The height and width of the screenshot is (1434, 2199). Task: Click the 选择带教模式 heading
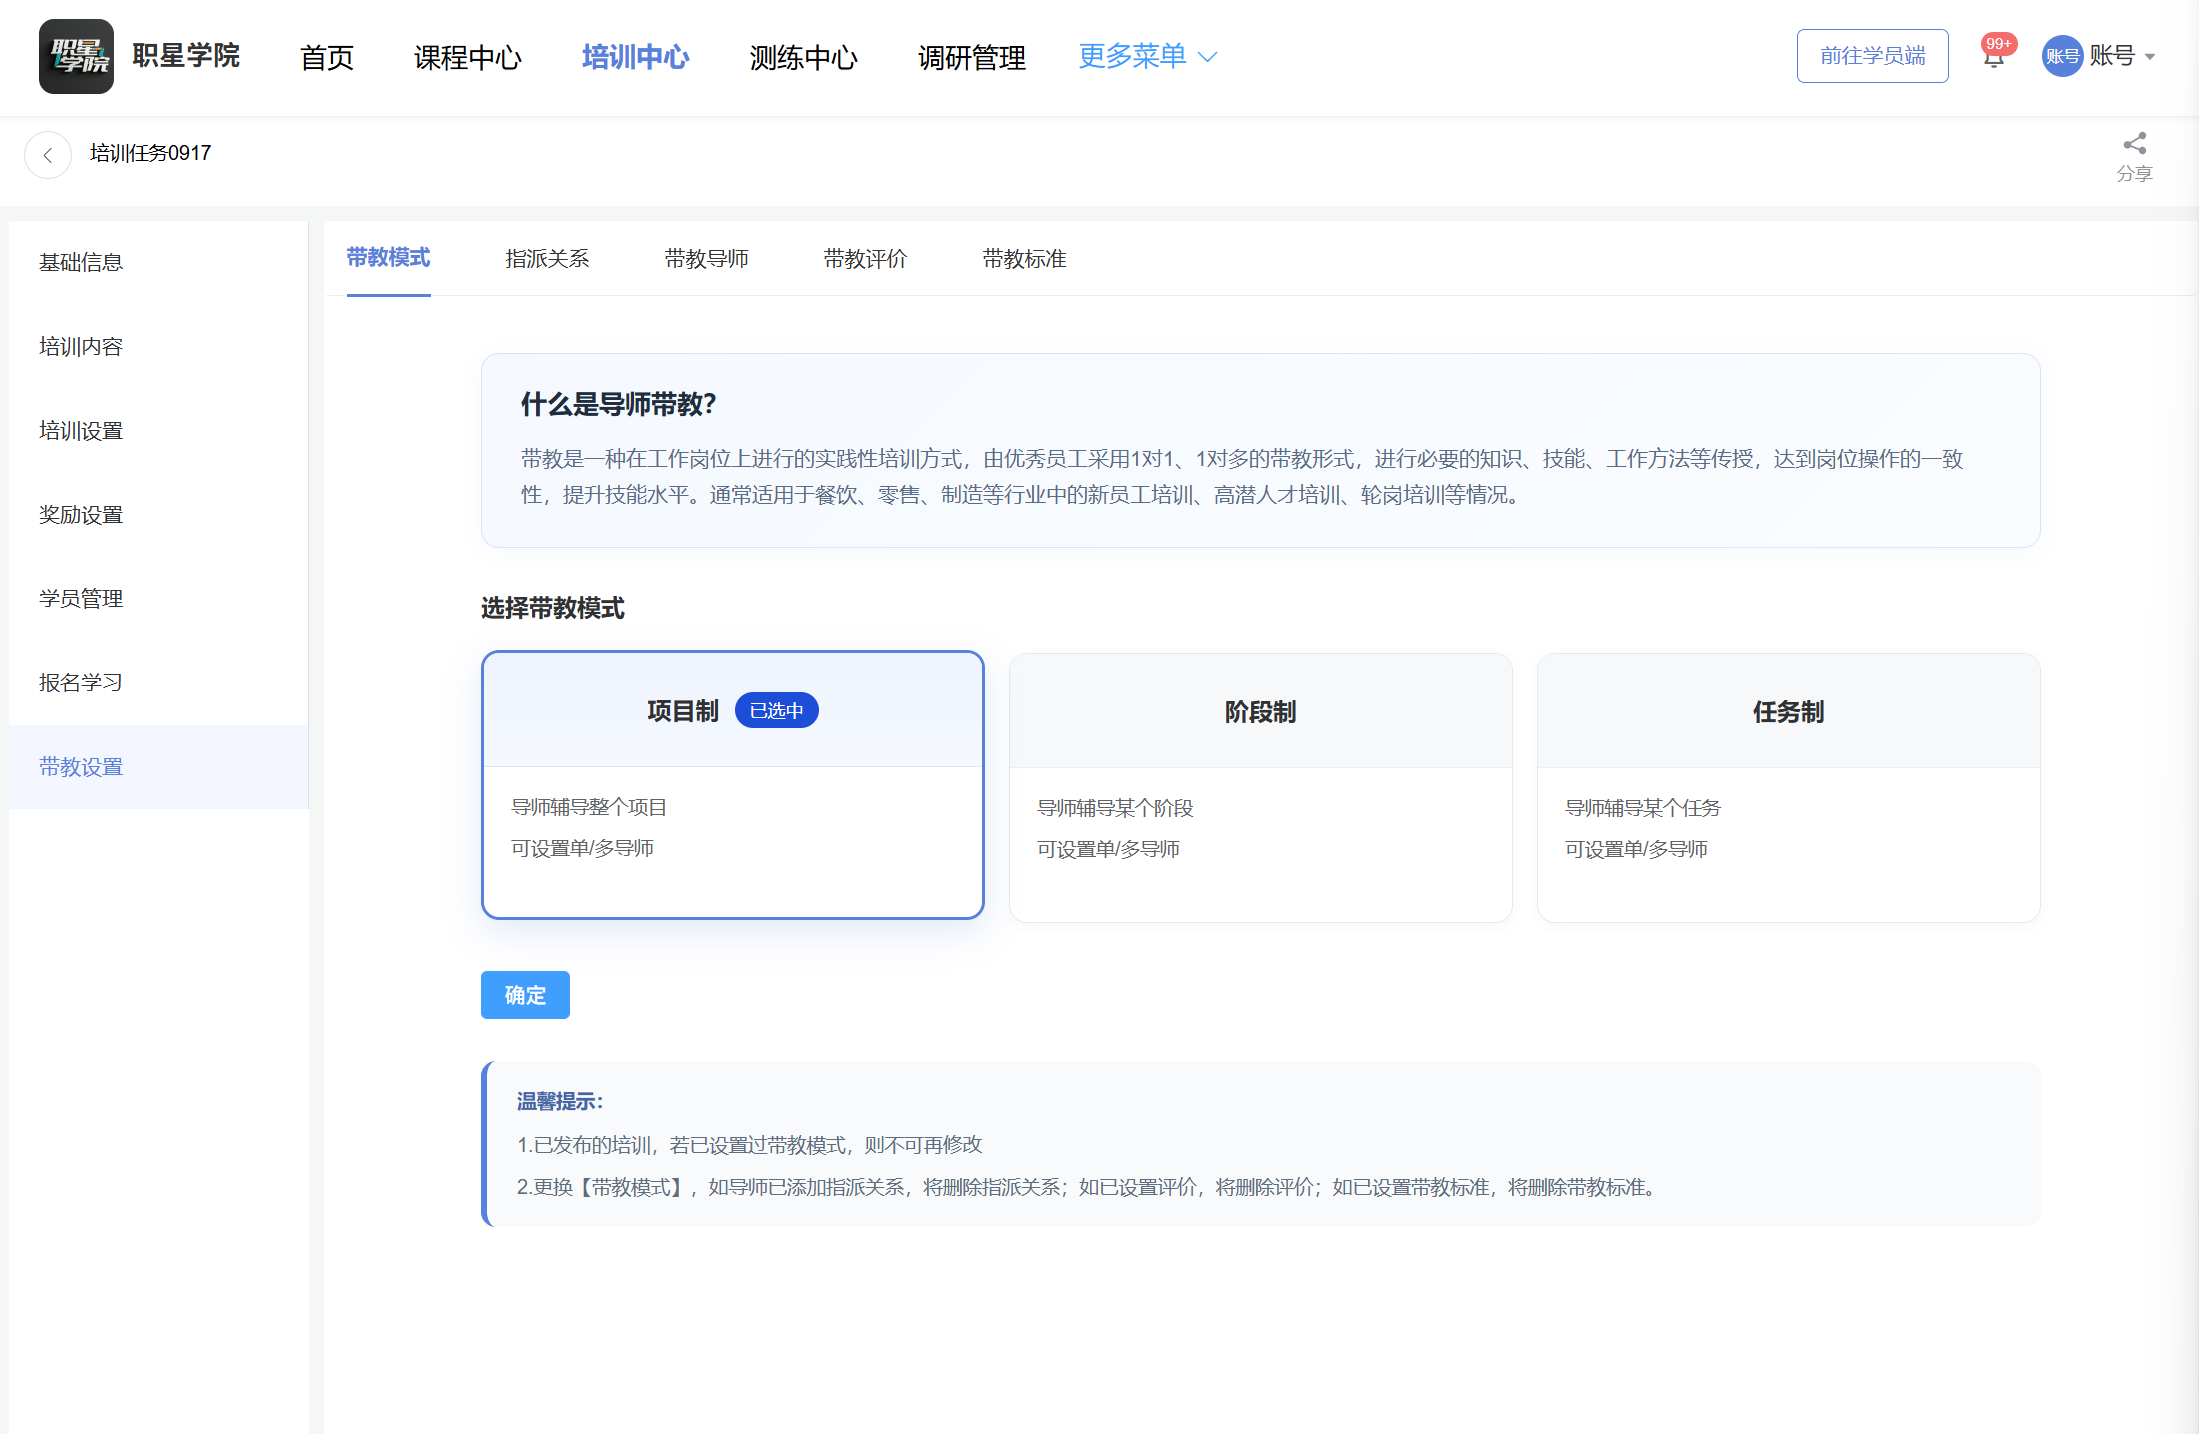(553, 608)
